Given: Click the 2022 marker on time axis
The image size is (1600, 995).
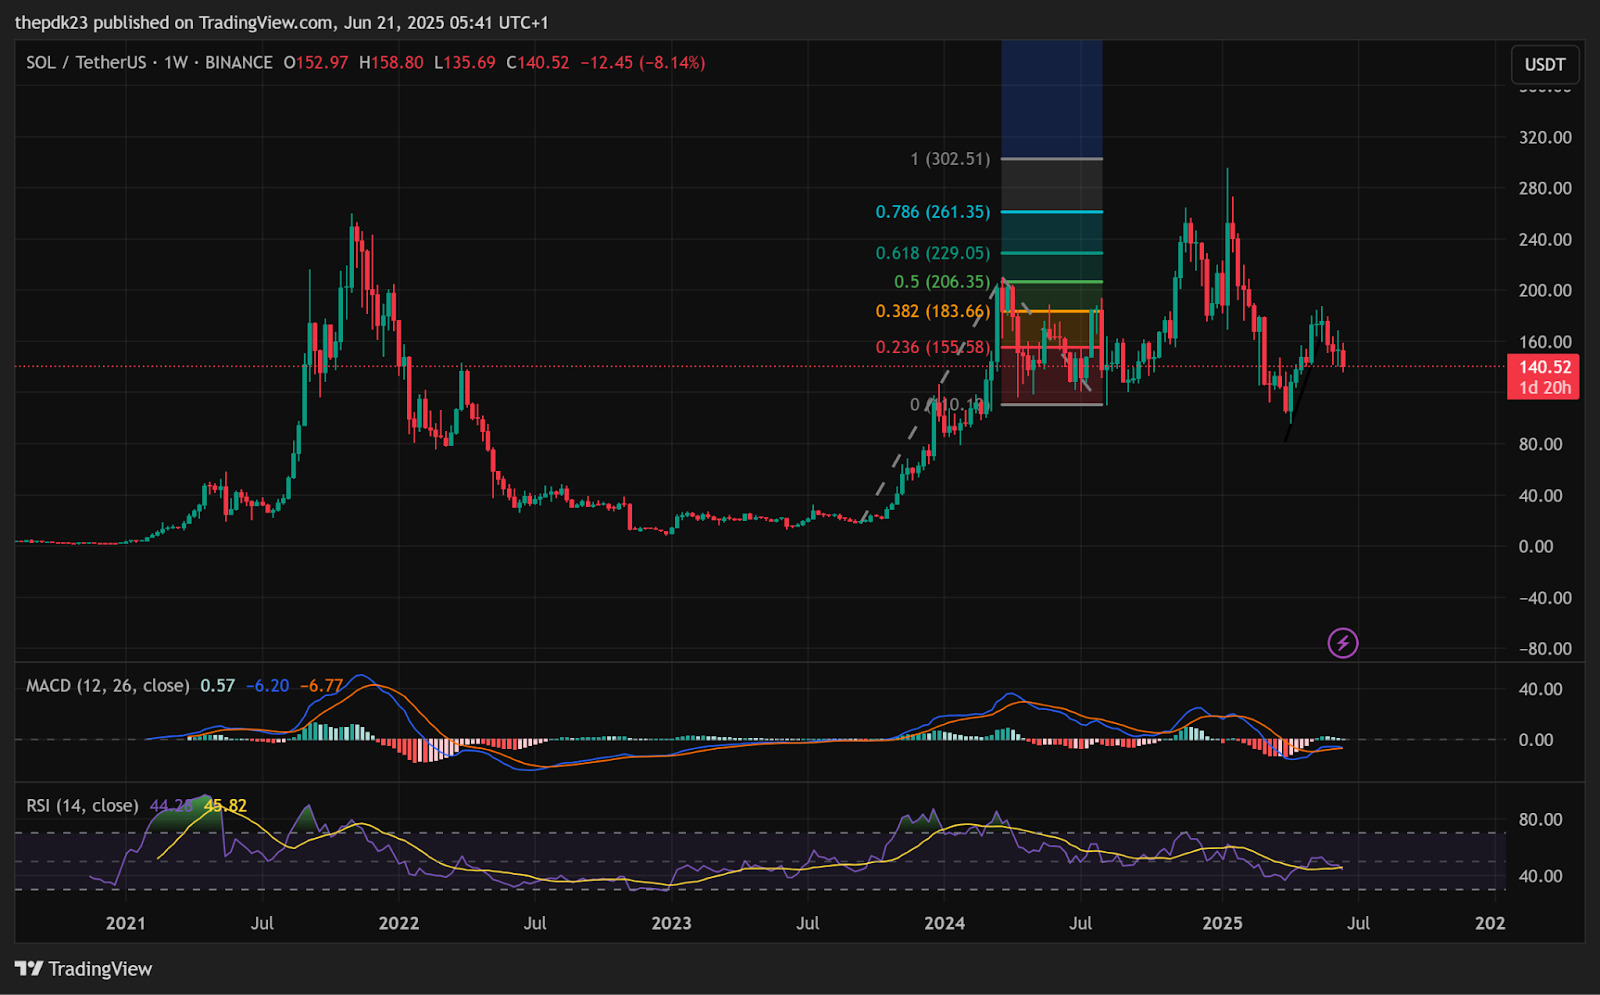Looking at the screenshot, I should [398, 923].
